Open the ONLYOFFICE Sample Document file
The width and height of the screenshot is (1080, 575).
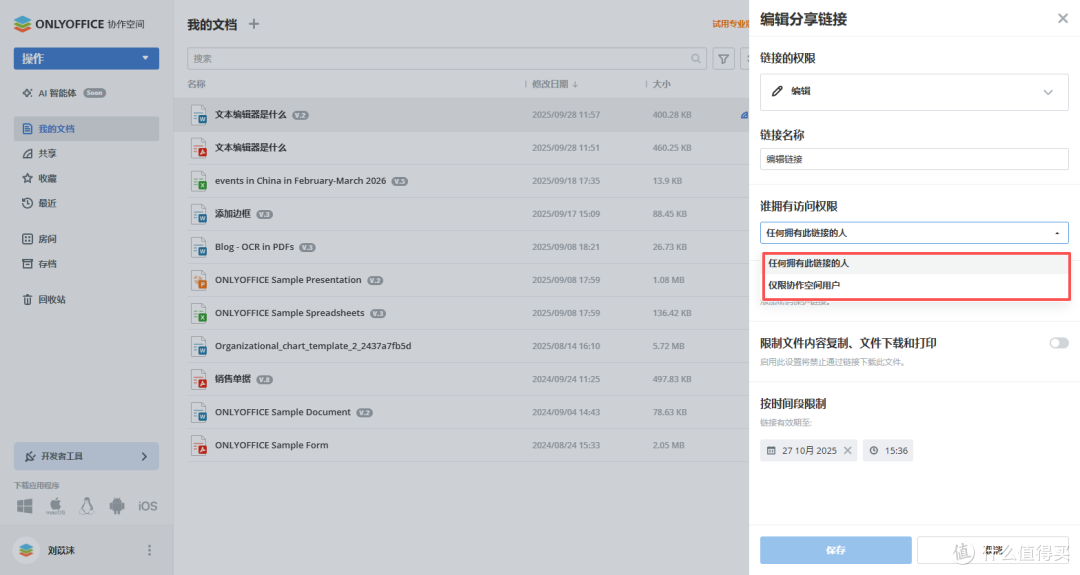point(282,412)
